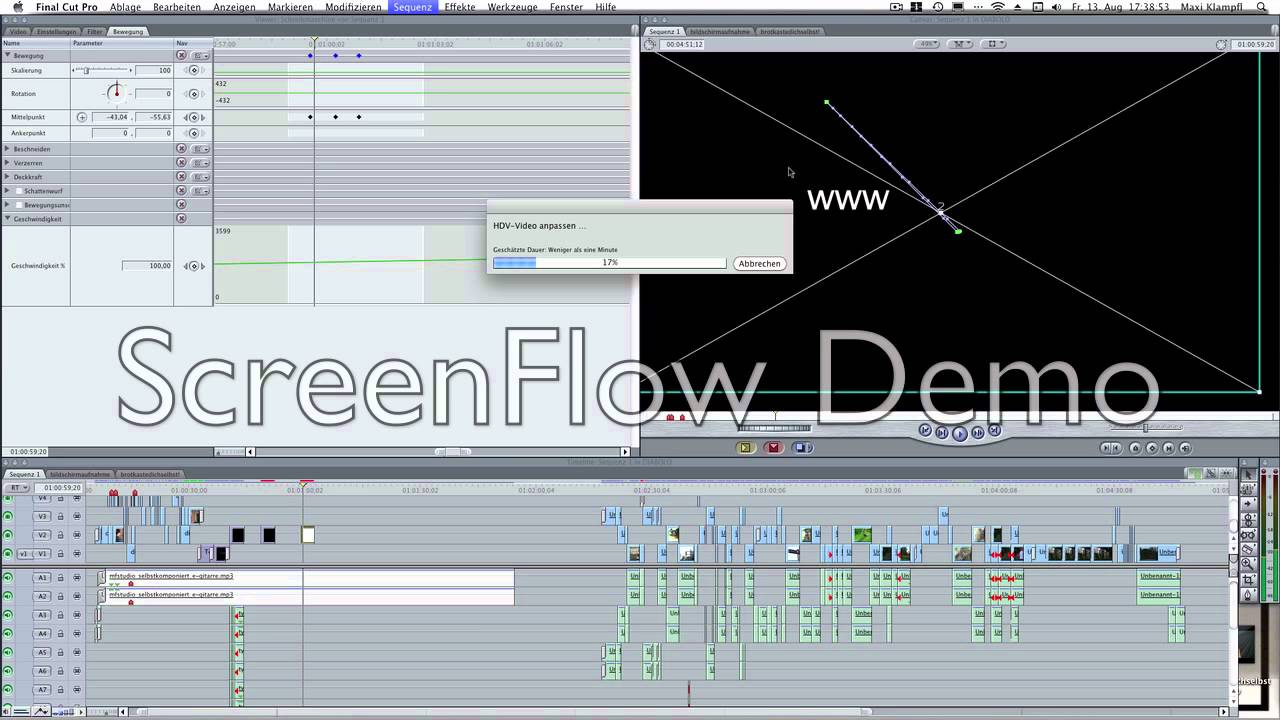Add a keyframe for Geschwindigkeit %
Screen dimensions: 1280x720
click(194, 265)
